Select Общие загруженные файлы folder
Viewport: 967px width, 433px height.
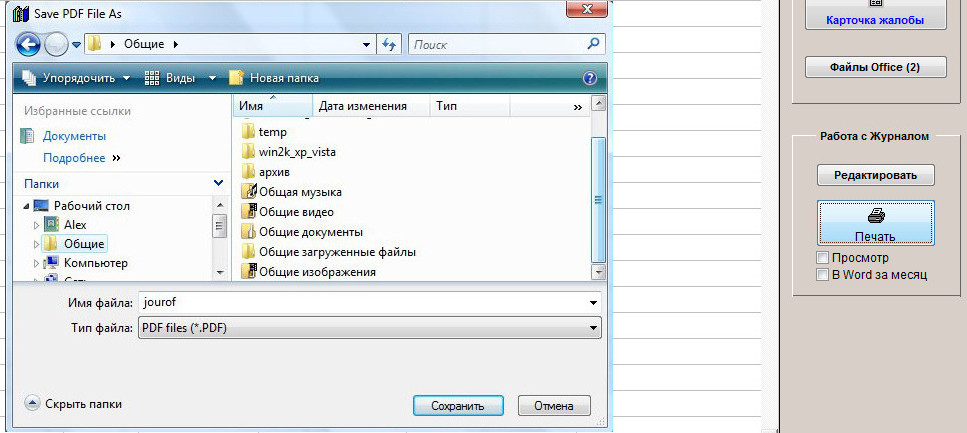tap(329, 252)
